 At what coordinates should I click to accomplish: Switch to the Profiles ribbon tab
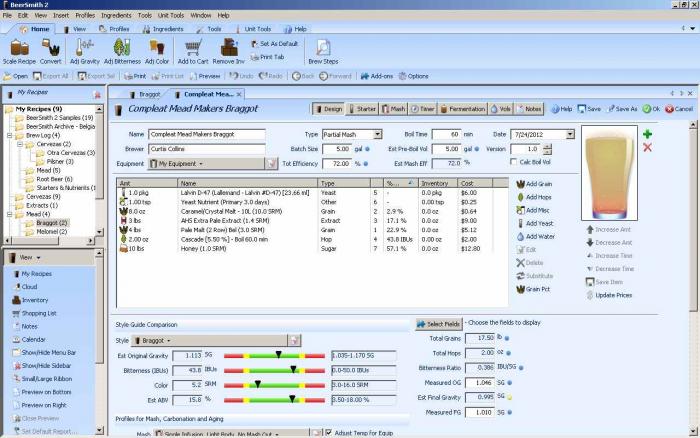click(114, 29)
